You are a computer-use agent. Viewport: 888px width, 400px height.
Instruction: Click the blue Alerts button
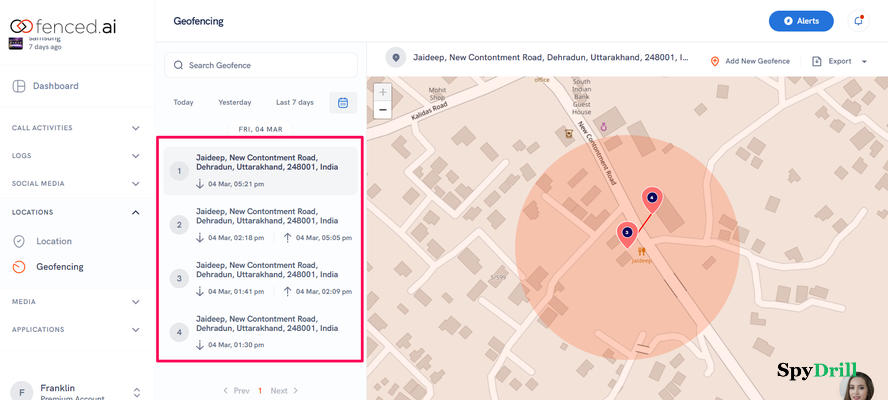800,20
